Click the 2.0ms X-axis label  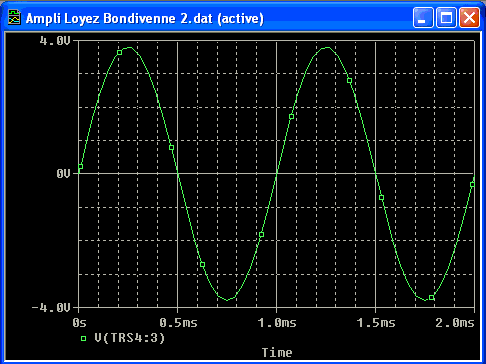(455, 323)
